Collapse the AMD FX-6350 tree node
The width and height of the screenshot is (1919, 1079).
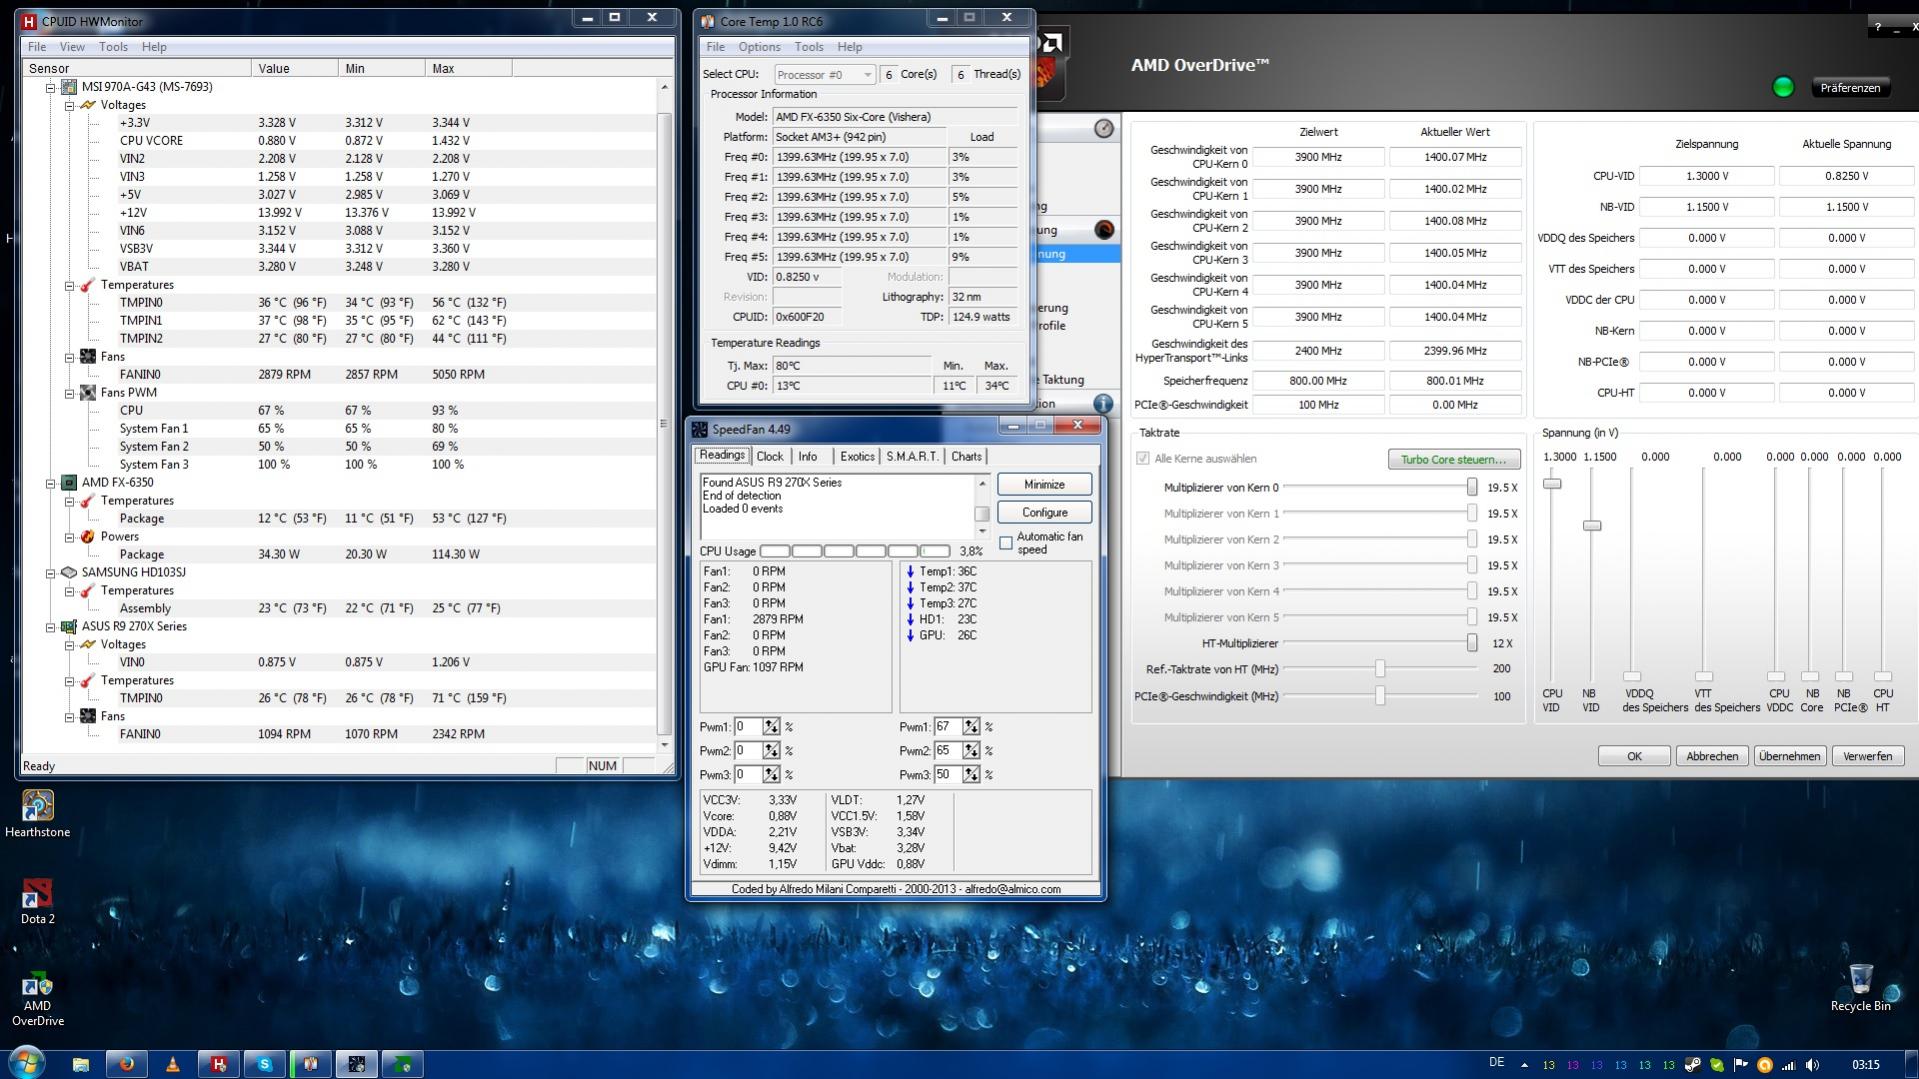click(x=50, y=483)
